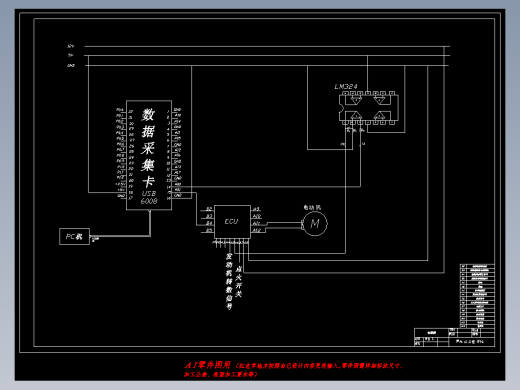This screenshot has height=390, width=520.
Task: Select the red A1零件图用 note text
Action: [293, 369]
